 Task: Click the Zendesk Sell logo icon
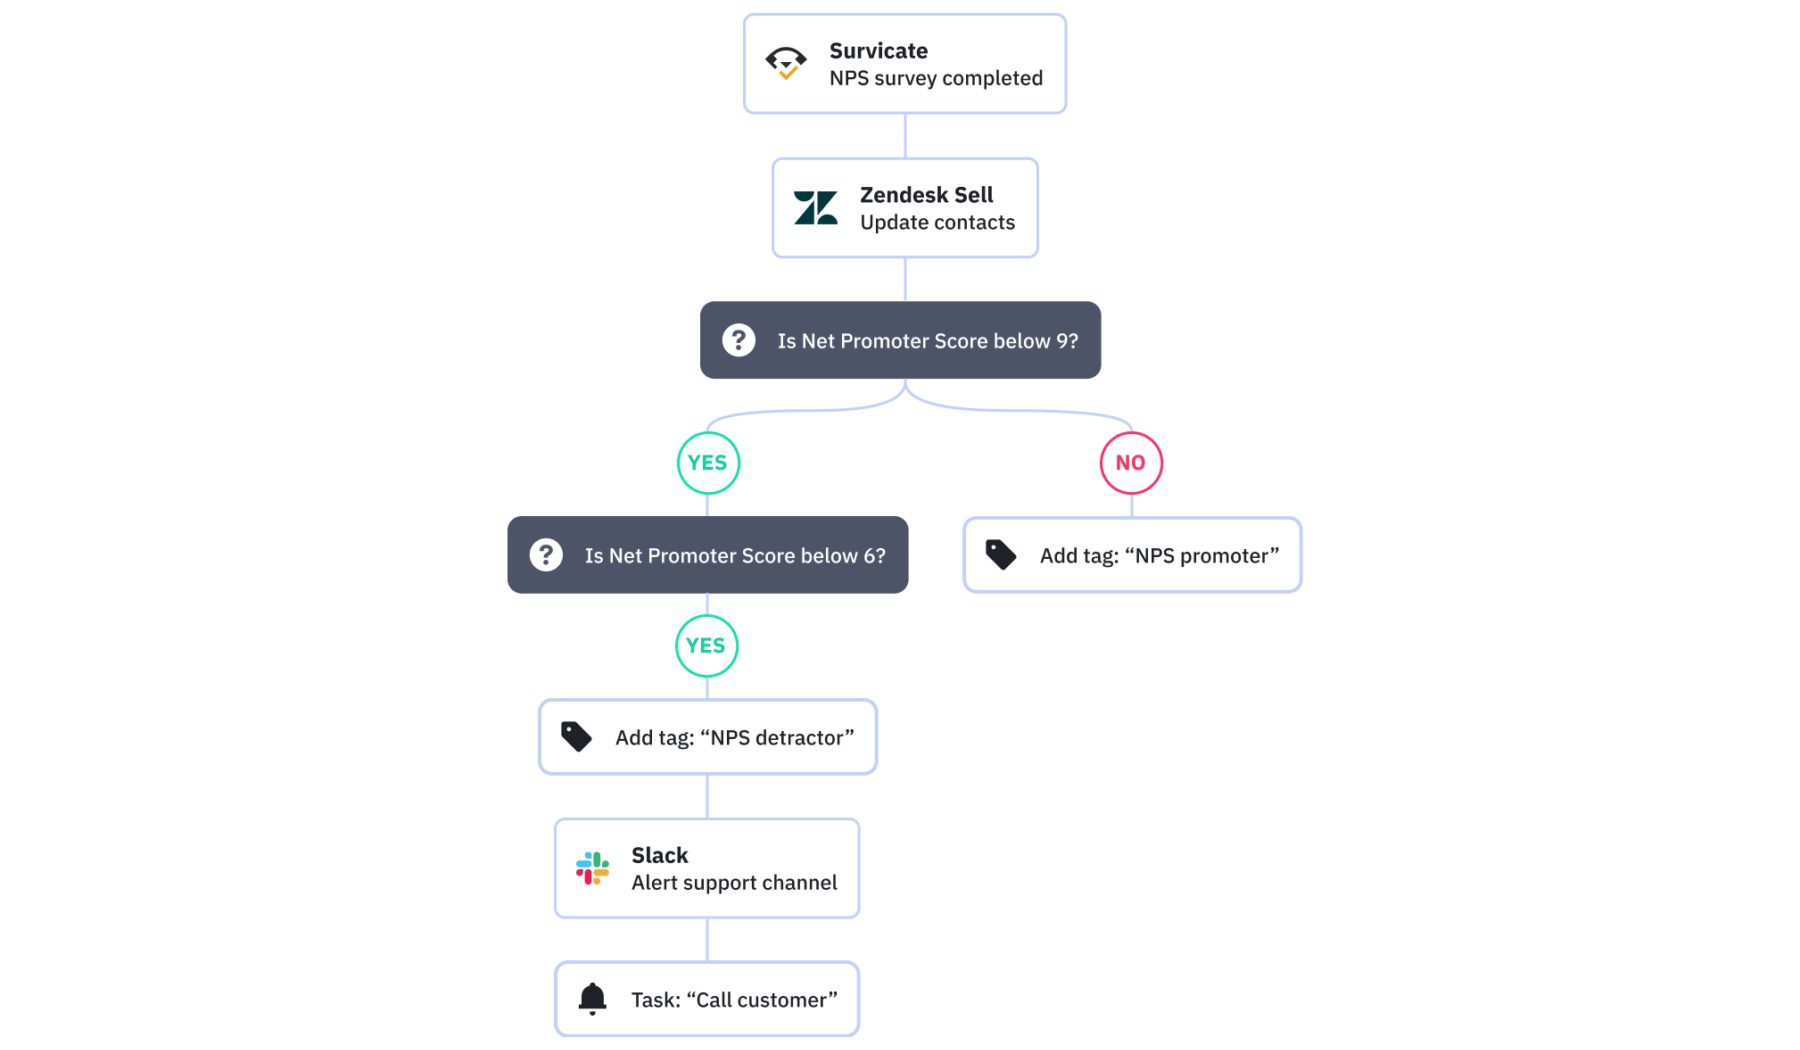pos(815,208)
